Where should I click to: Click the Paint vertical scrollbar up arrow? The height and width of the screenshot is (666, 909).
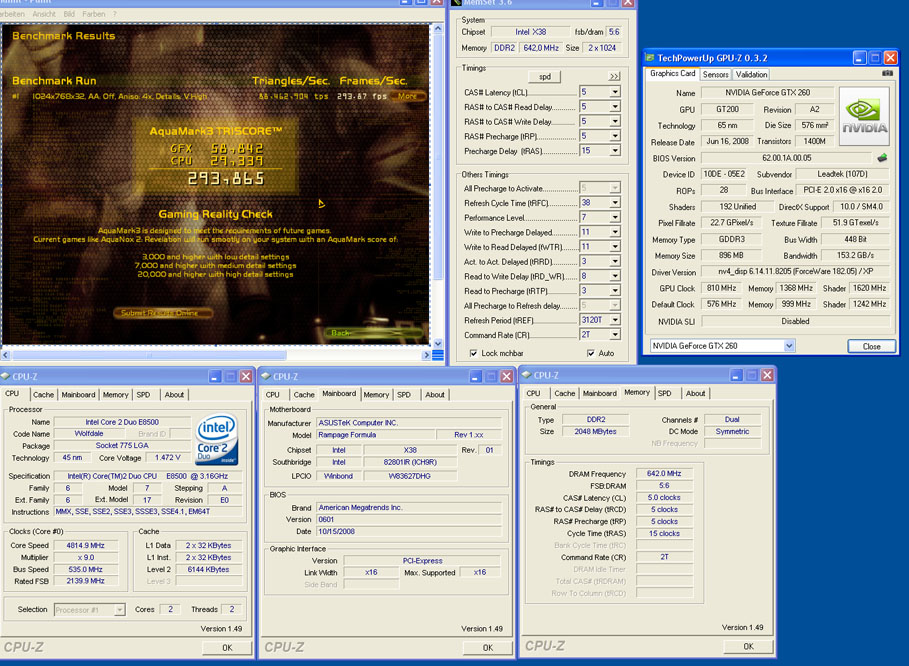[x=438, y=28]
